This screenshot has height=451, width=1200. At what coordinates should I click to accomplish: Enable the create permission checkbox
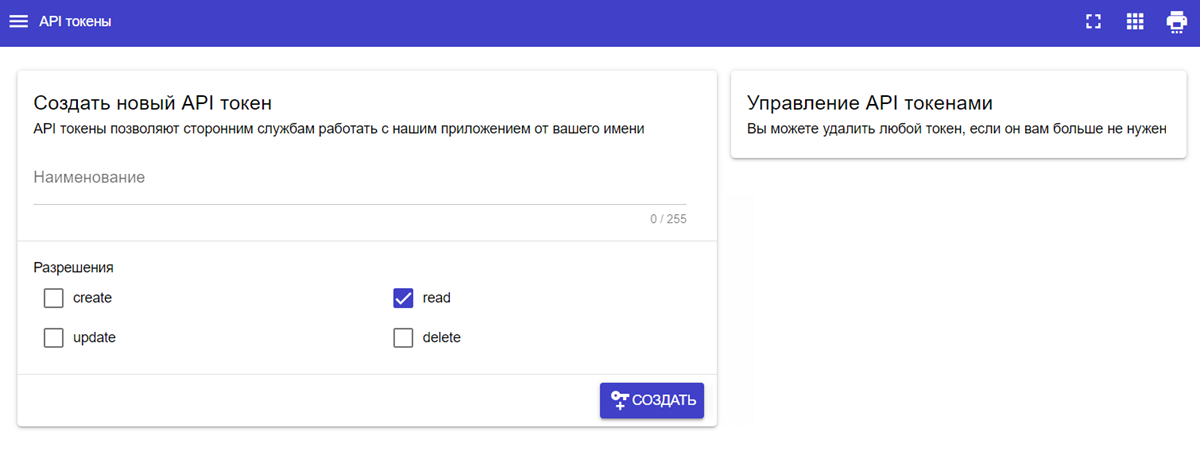(53, 298)
